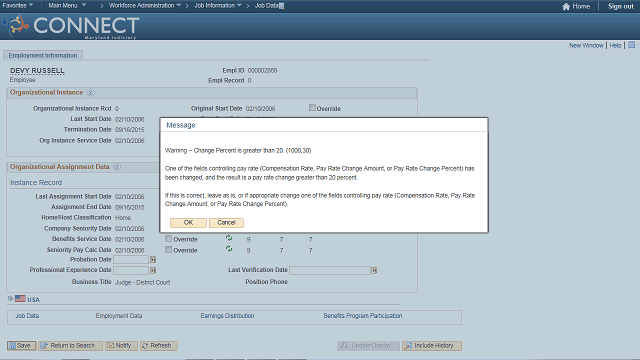Open Benefits Program Participation link
The height and width of the screenshot is (360, 640).
pos(363,316)
